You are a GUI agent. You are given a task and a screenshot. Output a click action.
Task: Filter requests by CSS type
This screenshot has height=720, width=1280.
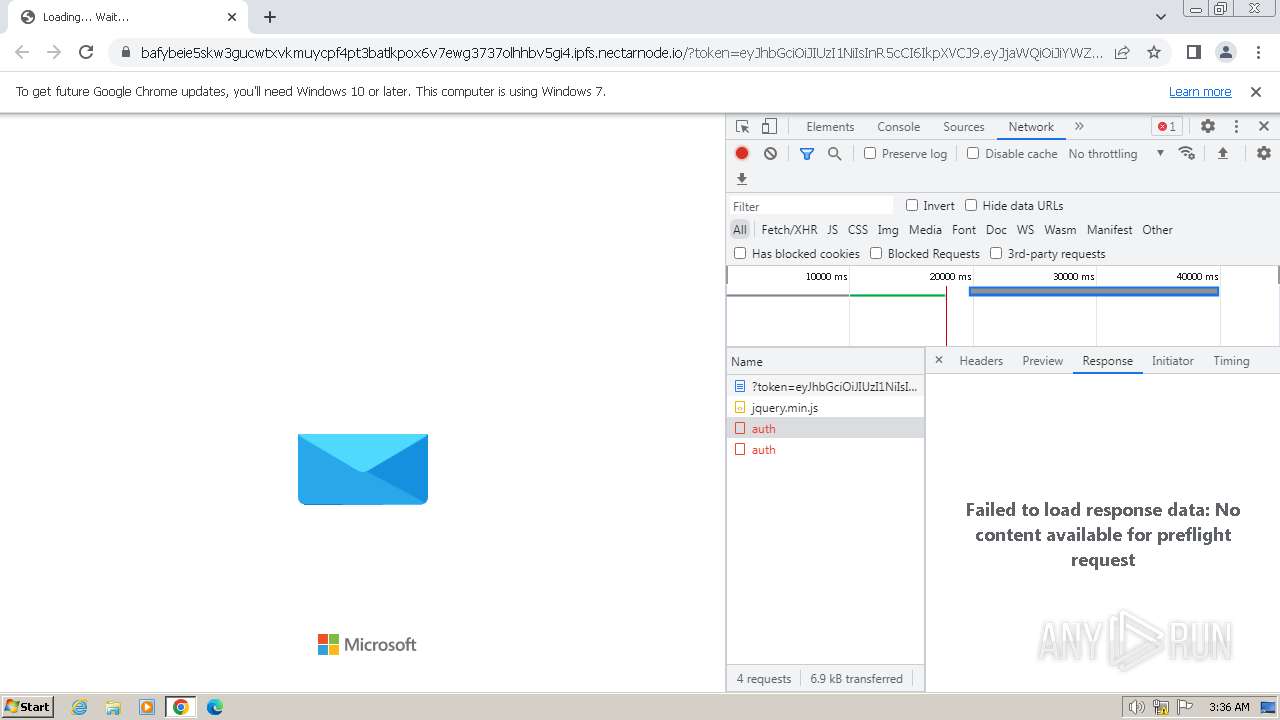click(x=858, y=230)
